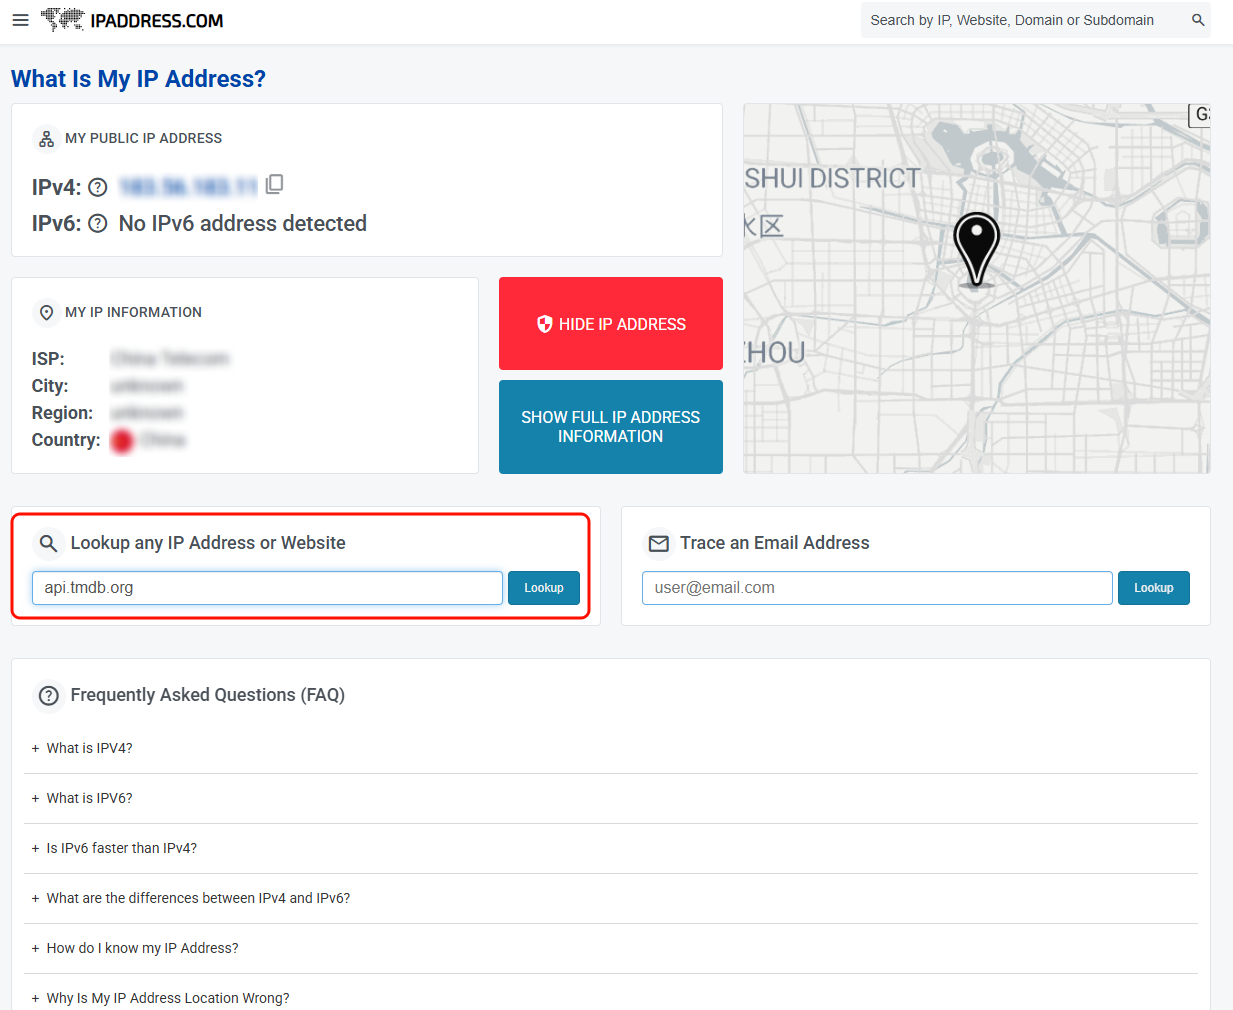
Task: Click the IPADDRESS.COM world map logo
Action: [63, 20]
